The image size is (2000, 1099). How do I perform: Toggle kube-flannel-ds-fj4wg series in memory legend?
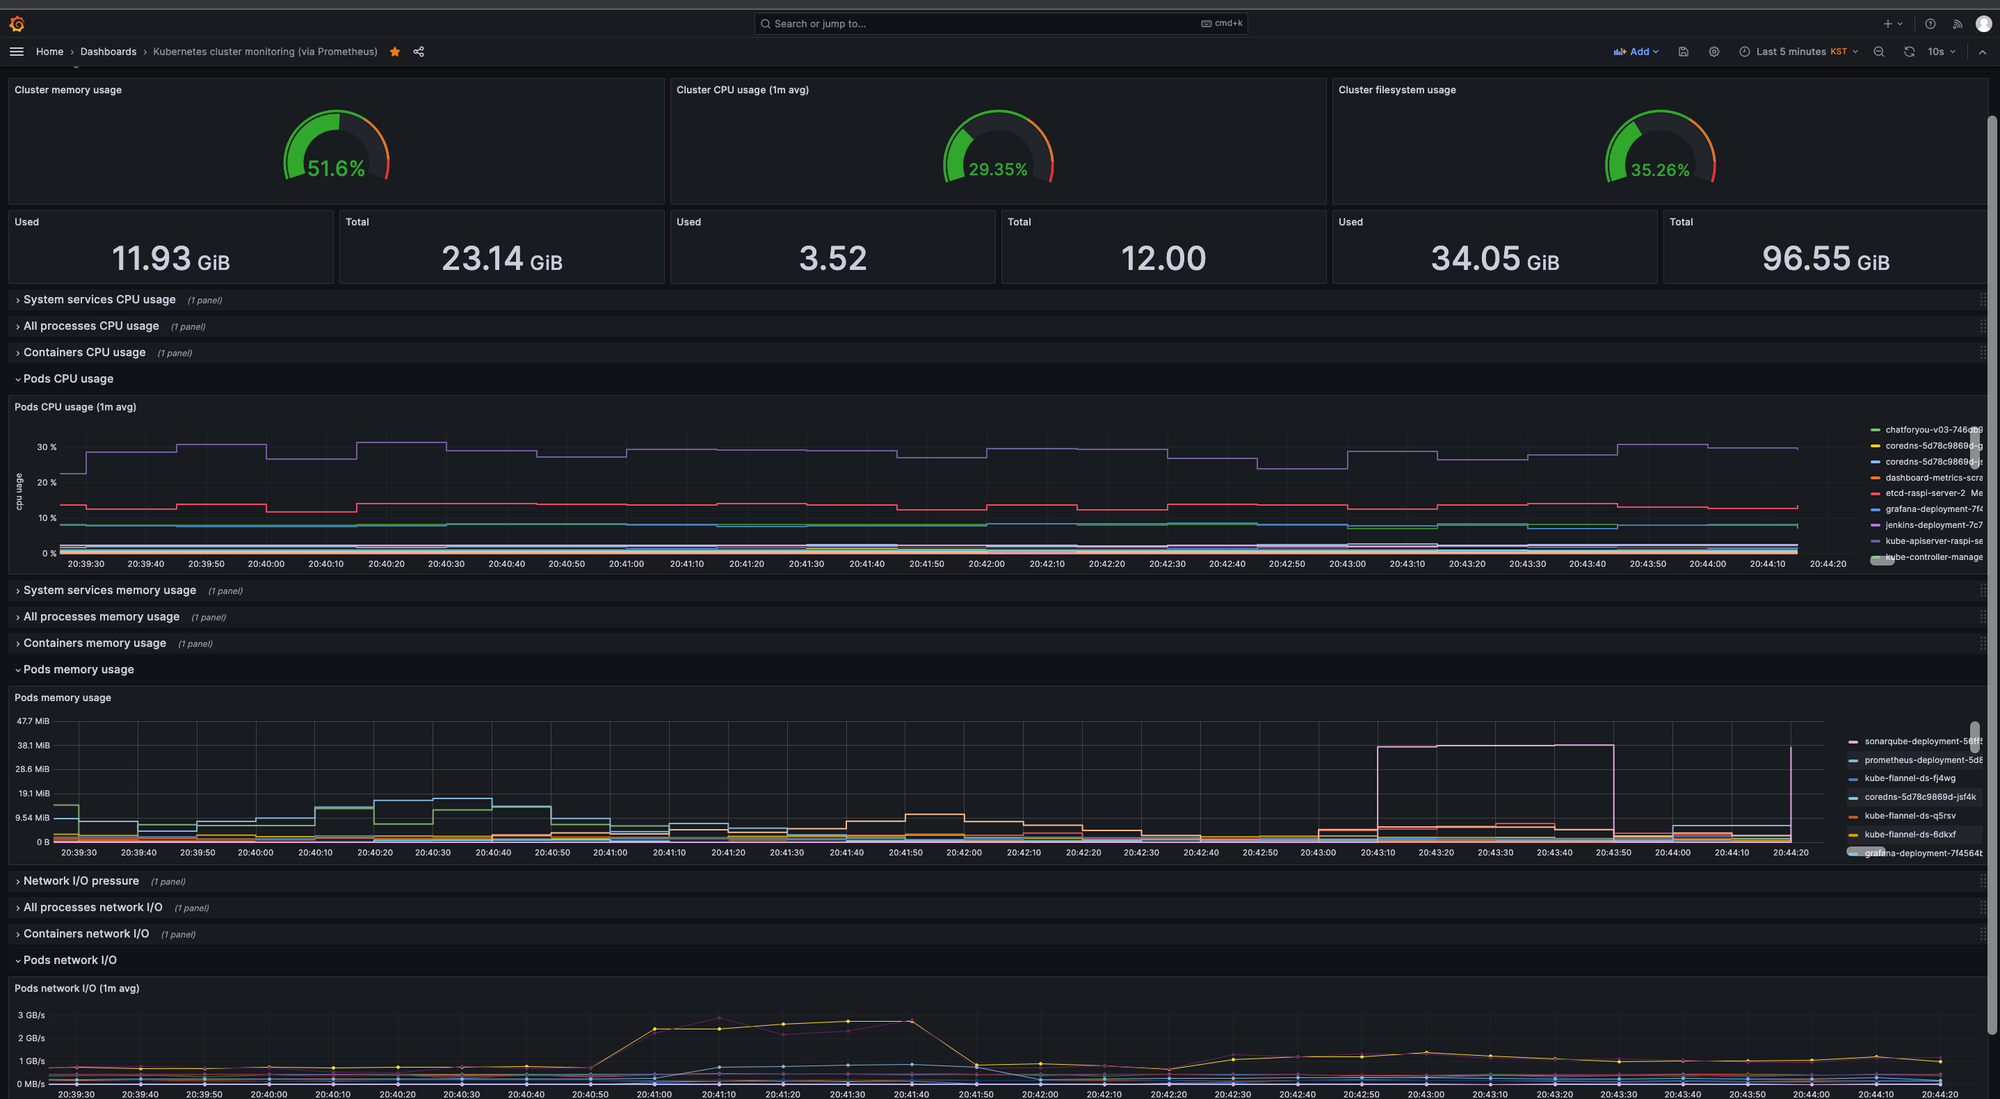(1909, 779)
